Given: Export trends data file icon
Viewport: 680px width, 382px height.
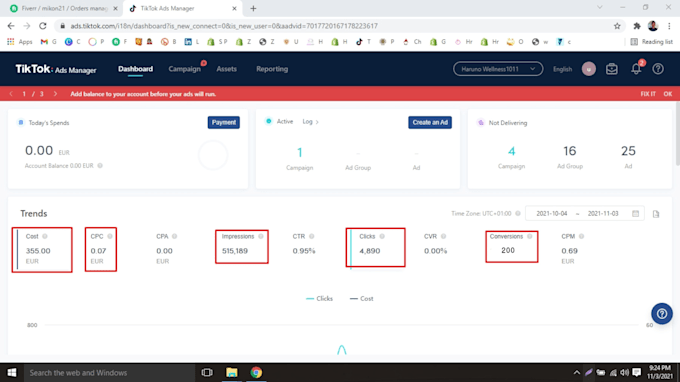Looking at the screenshot, I should [656, 214].
